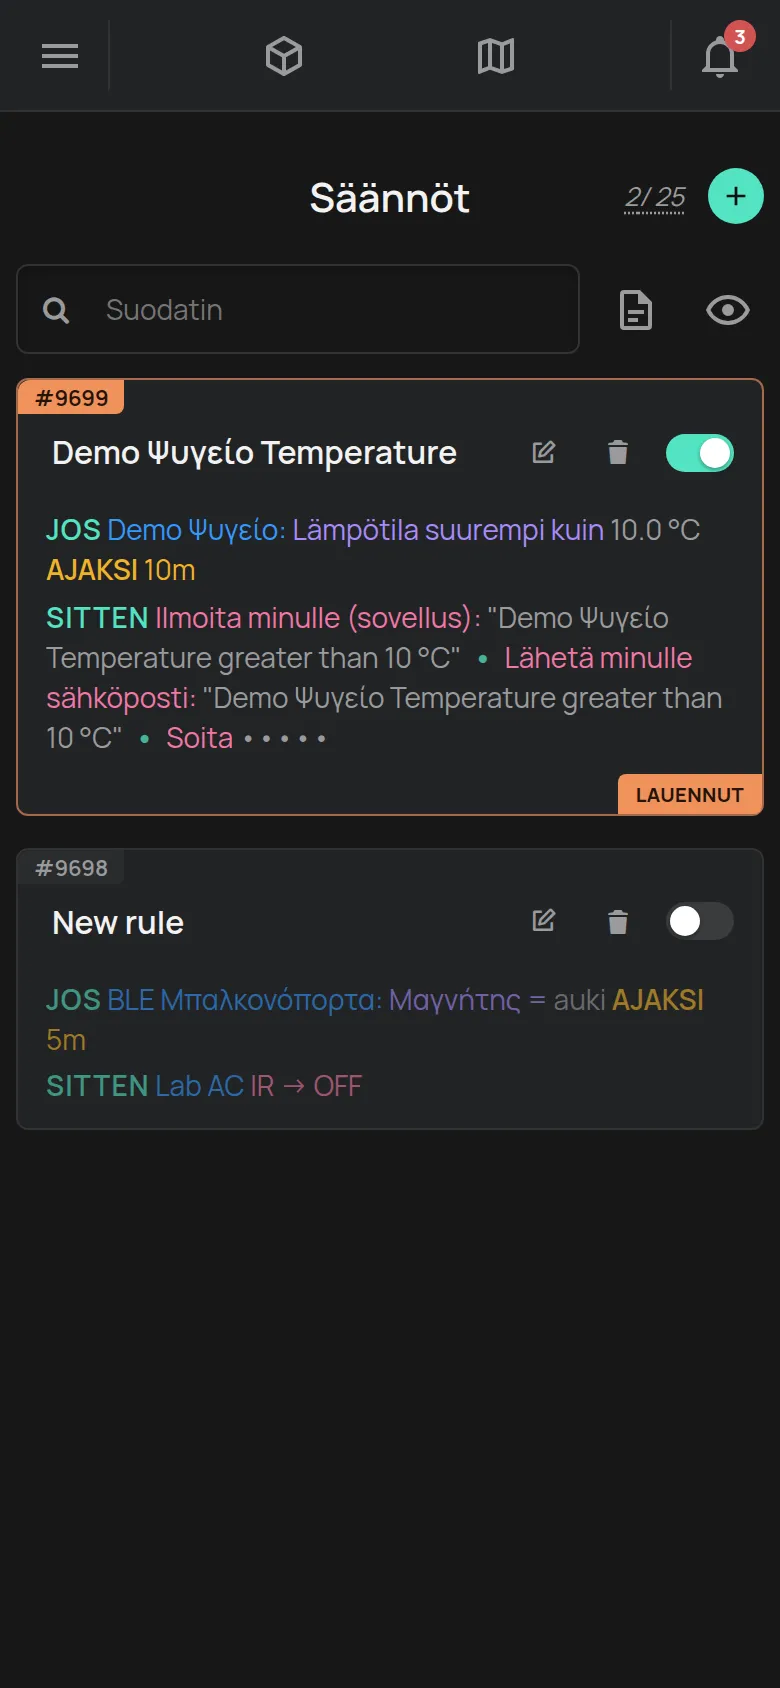Open the rules log document icon
780x1688 pixels.
pos(636,310)
